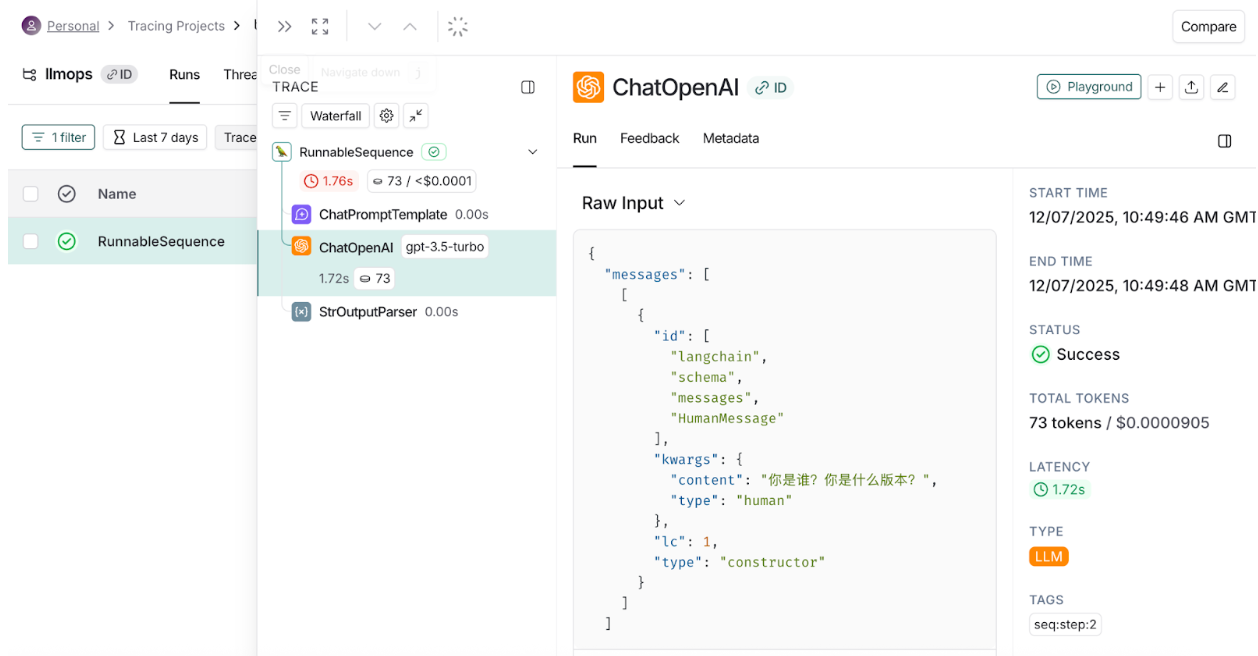Click the trace filter lines icon

285,116
